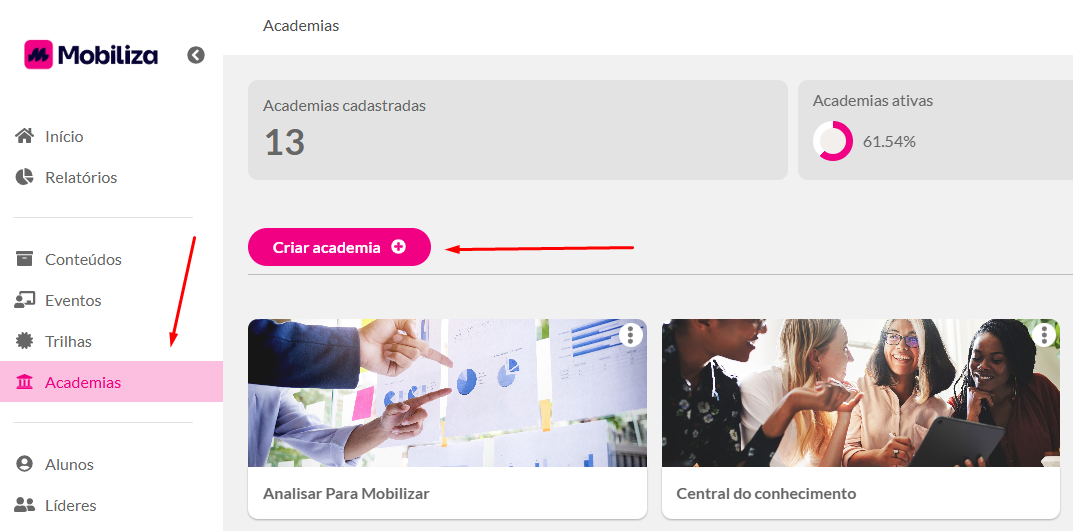This screenshot has width=1073, height=531.
Task: Select the Academias cadastradas summary card
Action: click(517, 130)
